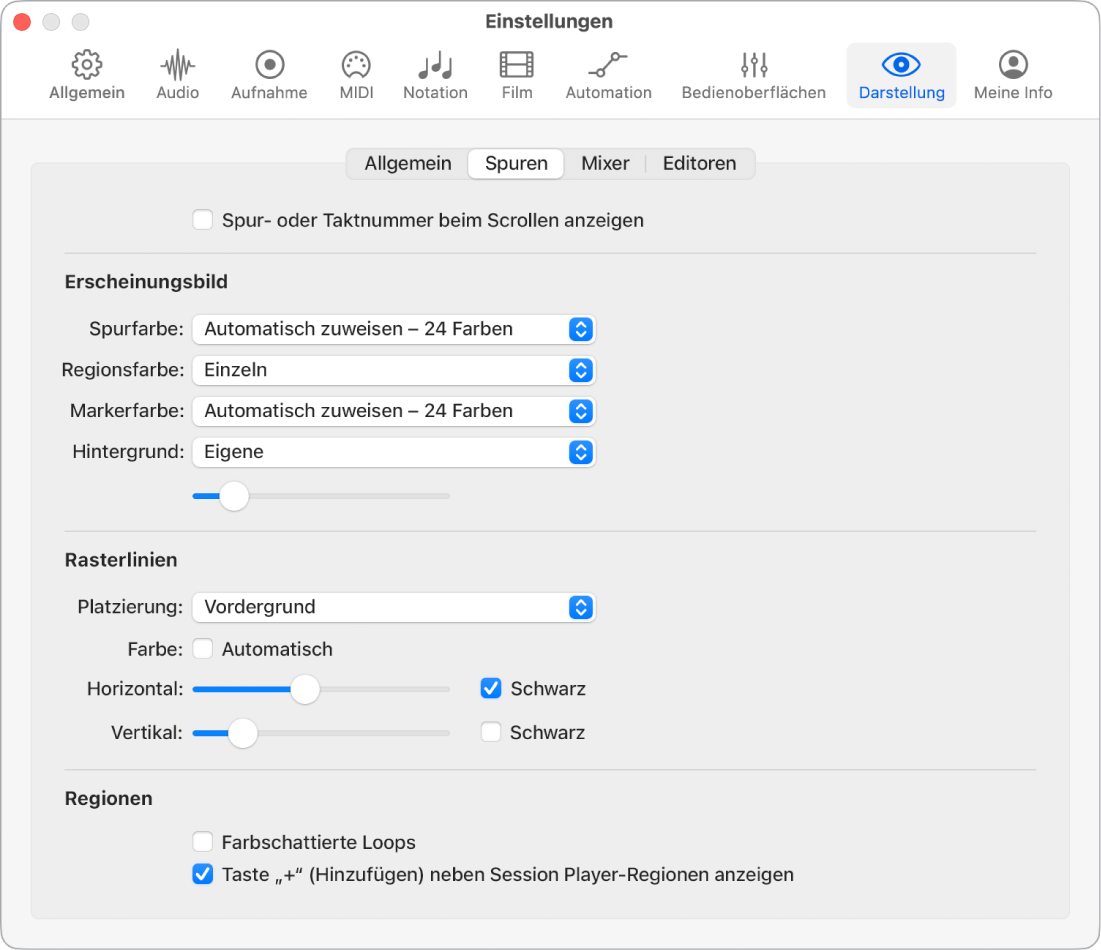1101x950 pixels.
Task: Open the Notation settings pane
Action: (x=435, y=75)
